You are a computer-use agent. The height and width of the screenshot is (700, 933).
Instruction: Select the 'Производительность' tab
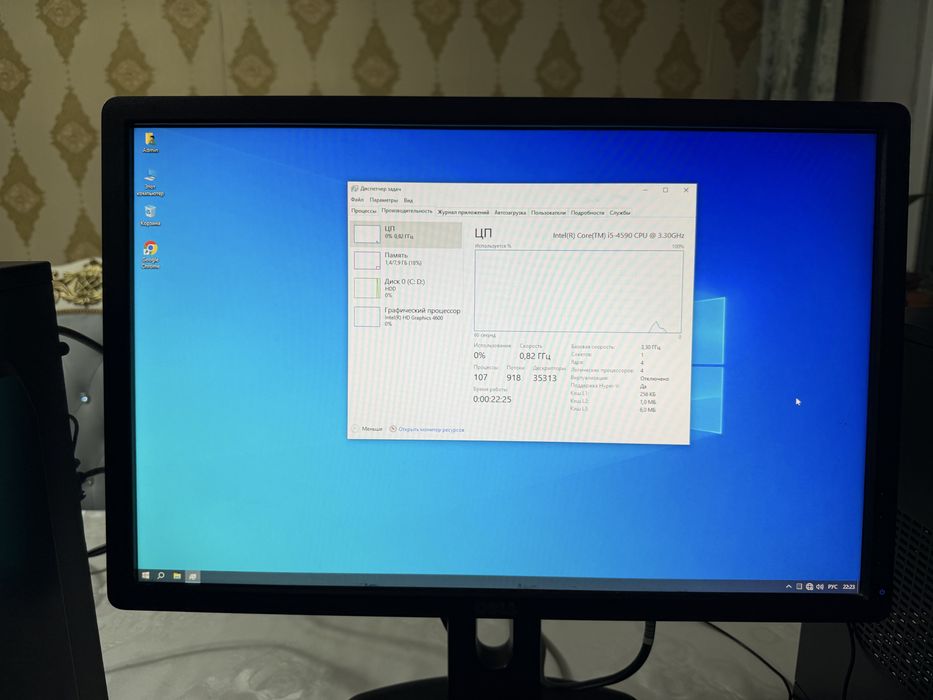(407, 211)
